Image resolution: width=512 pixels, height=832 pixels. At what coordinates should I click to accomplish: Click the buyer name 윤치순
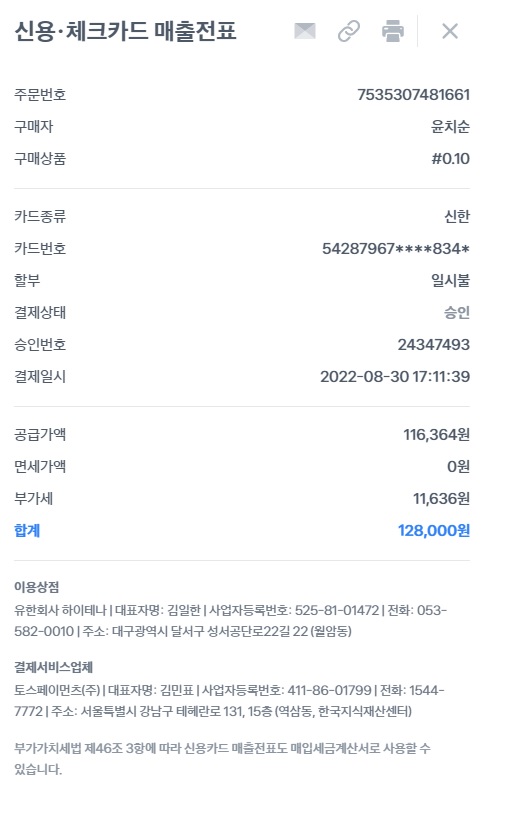pos(450,126)
